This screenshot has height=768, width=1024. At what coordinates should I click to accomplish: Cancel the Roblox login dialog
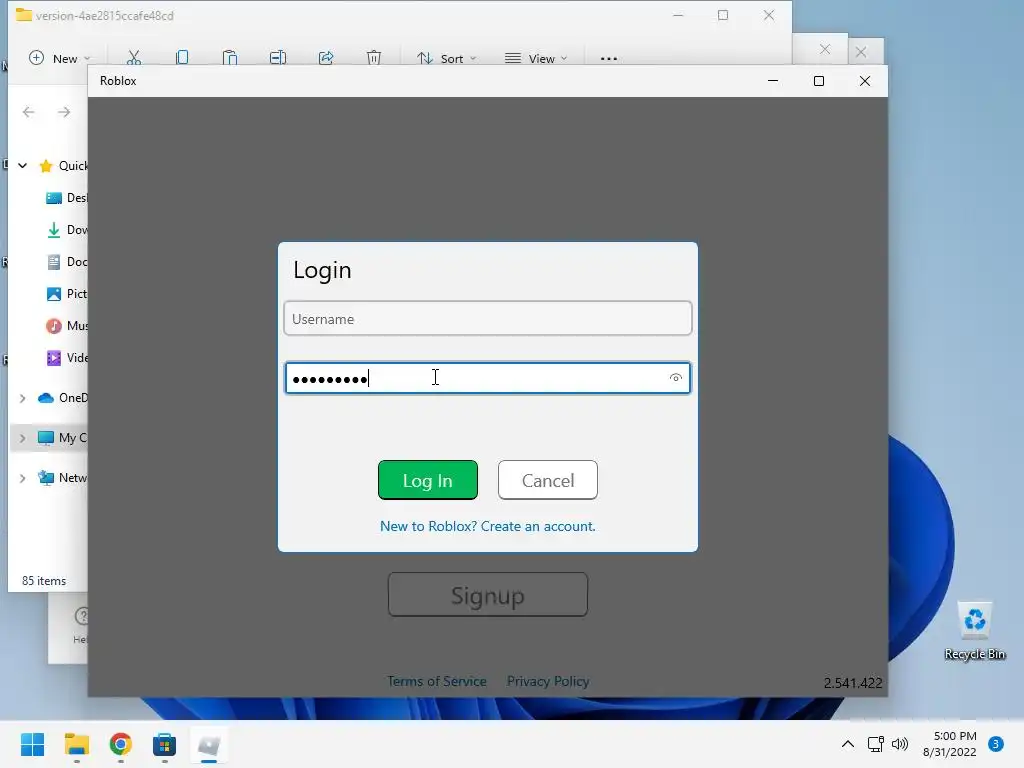coord(547,480)
